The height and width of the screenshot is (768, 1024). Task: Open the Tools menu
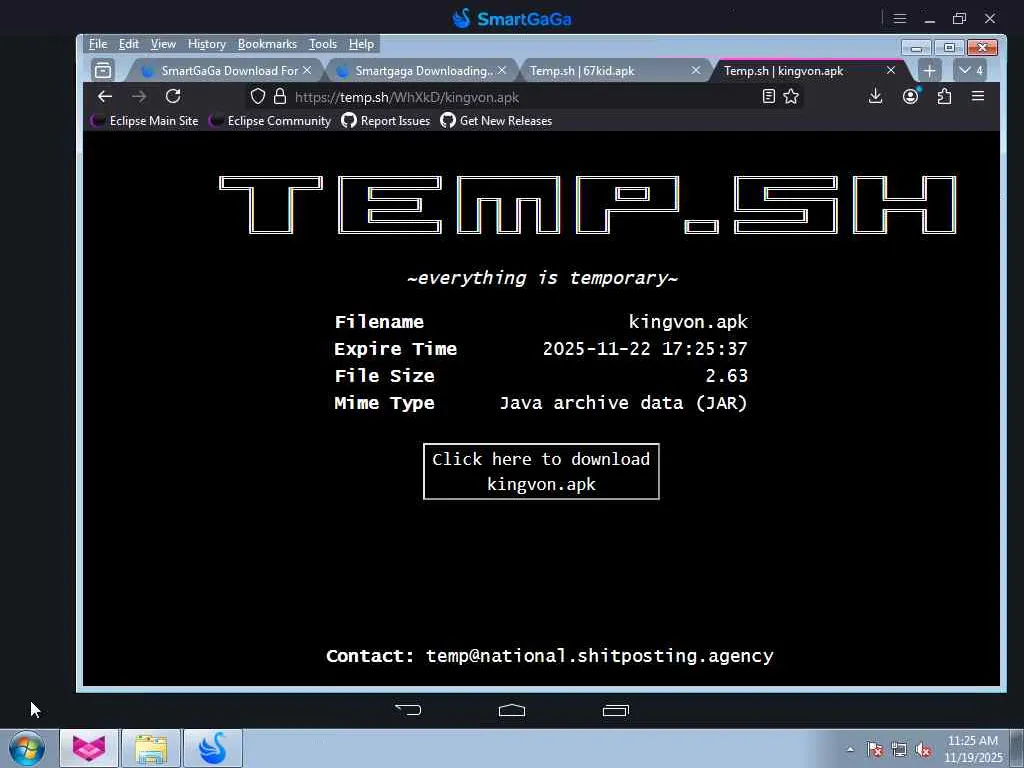(x=323, y=44)
